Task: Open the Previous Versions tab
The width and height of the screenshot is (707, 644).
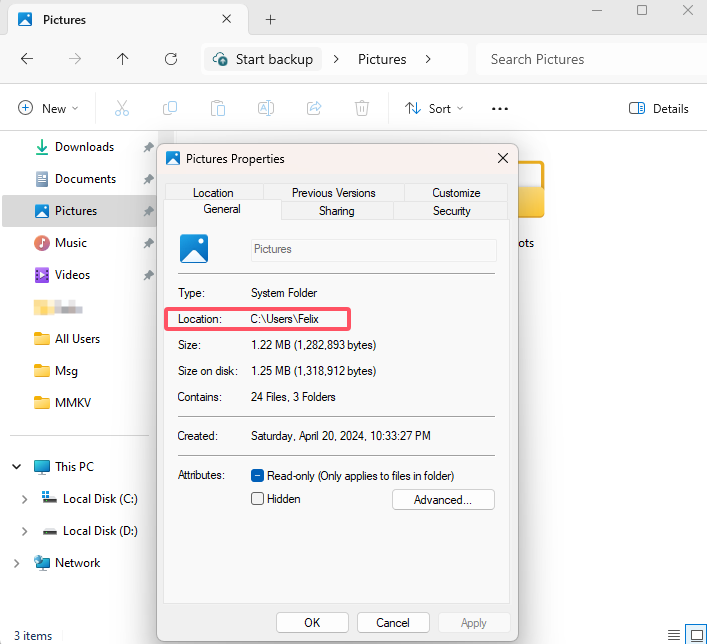Action: coord(333,193)
